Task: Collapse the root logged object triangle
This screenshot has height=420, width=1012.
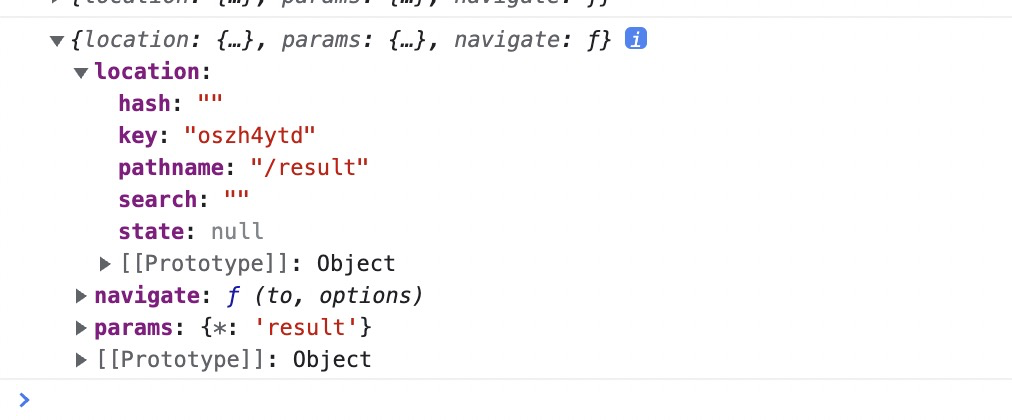Action: pyautogui.click(x=57, y=42)
